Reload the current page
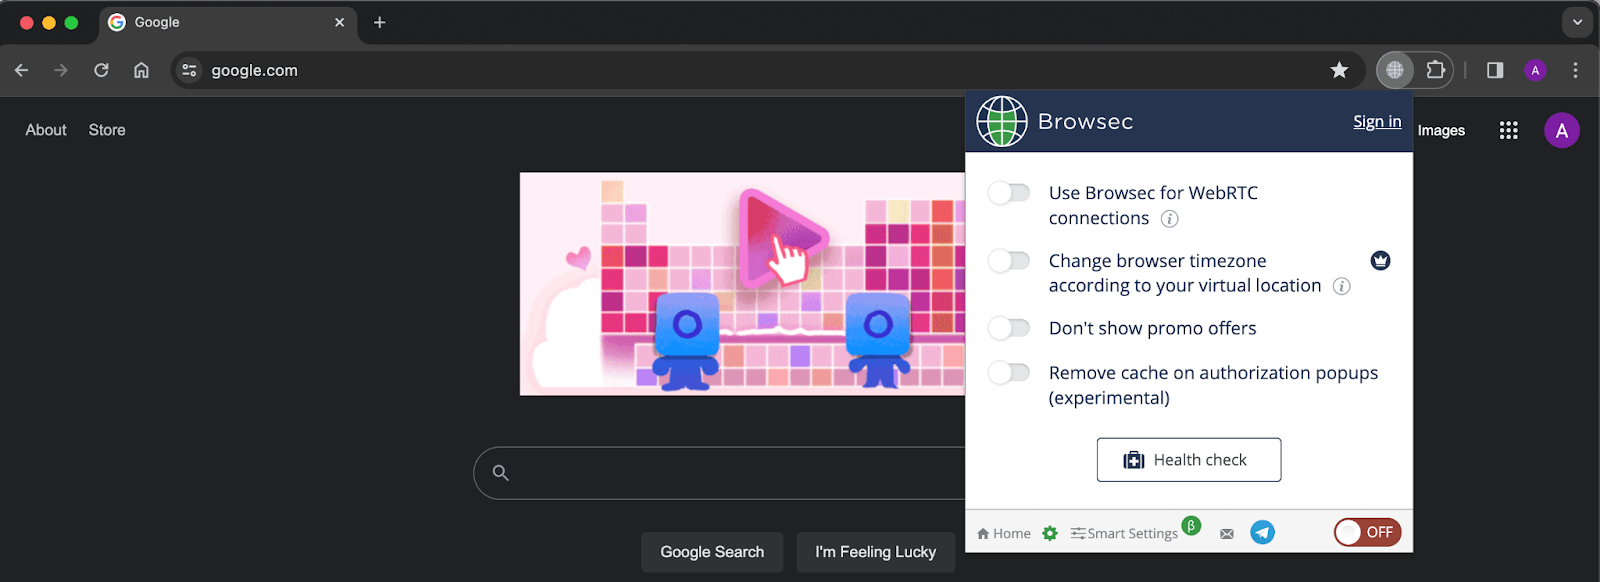This screenshot has height=582, width=1600. [101, 70]
